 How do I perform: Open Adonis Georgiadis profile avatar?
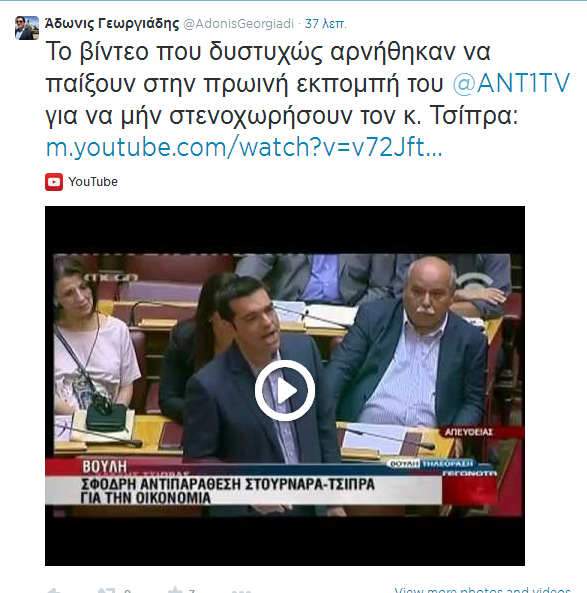click(27, 28)
